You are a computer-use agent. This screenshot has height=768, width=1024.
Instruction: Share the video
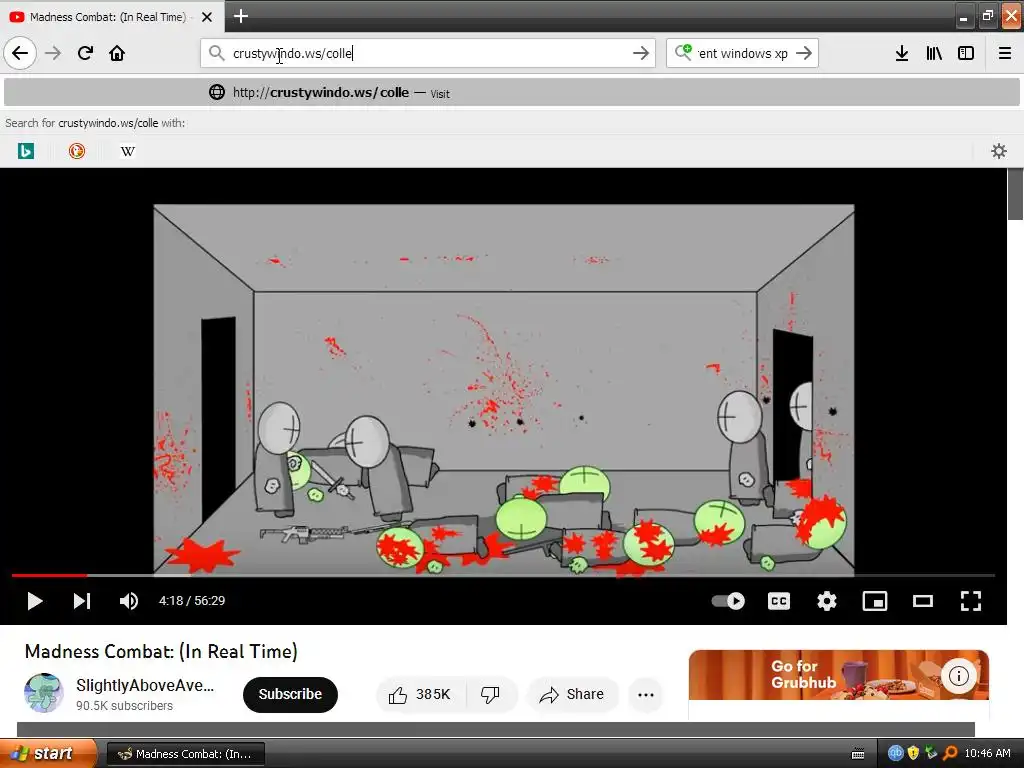(x=572, y=694)
